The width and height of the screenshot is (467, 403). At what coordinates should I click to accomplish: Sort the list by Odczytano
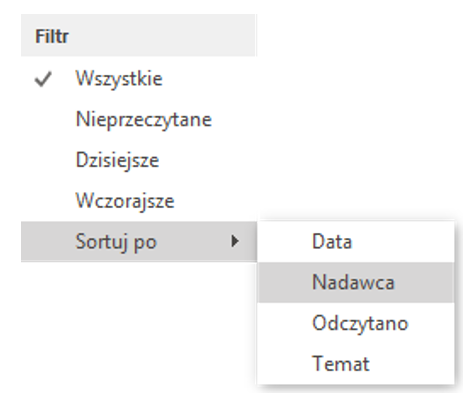click(x=356, y=323)
